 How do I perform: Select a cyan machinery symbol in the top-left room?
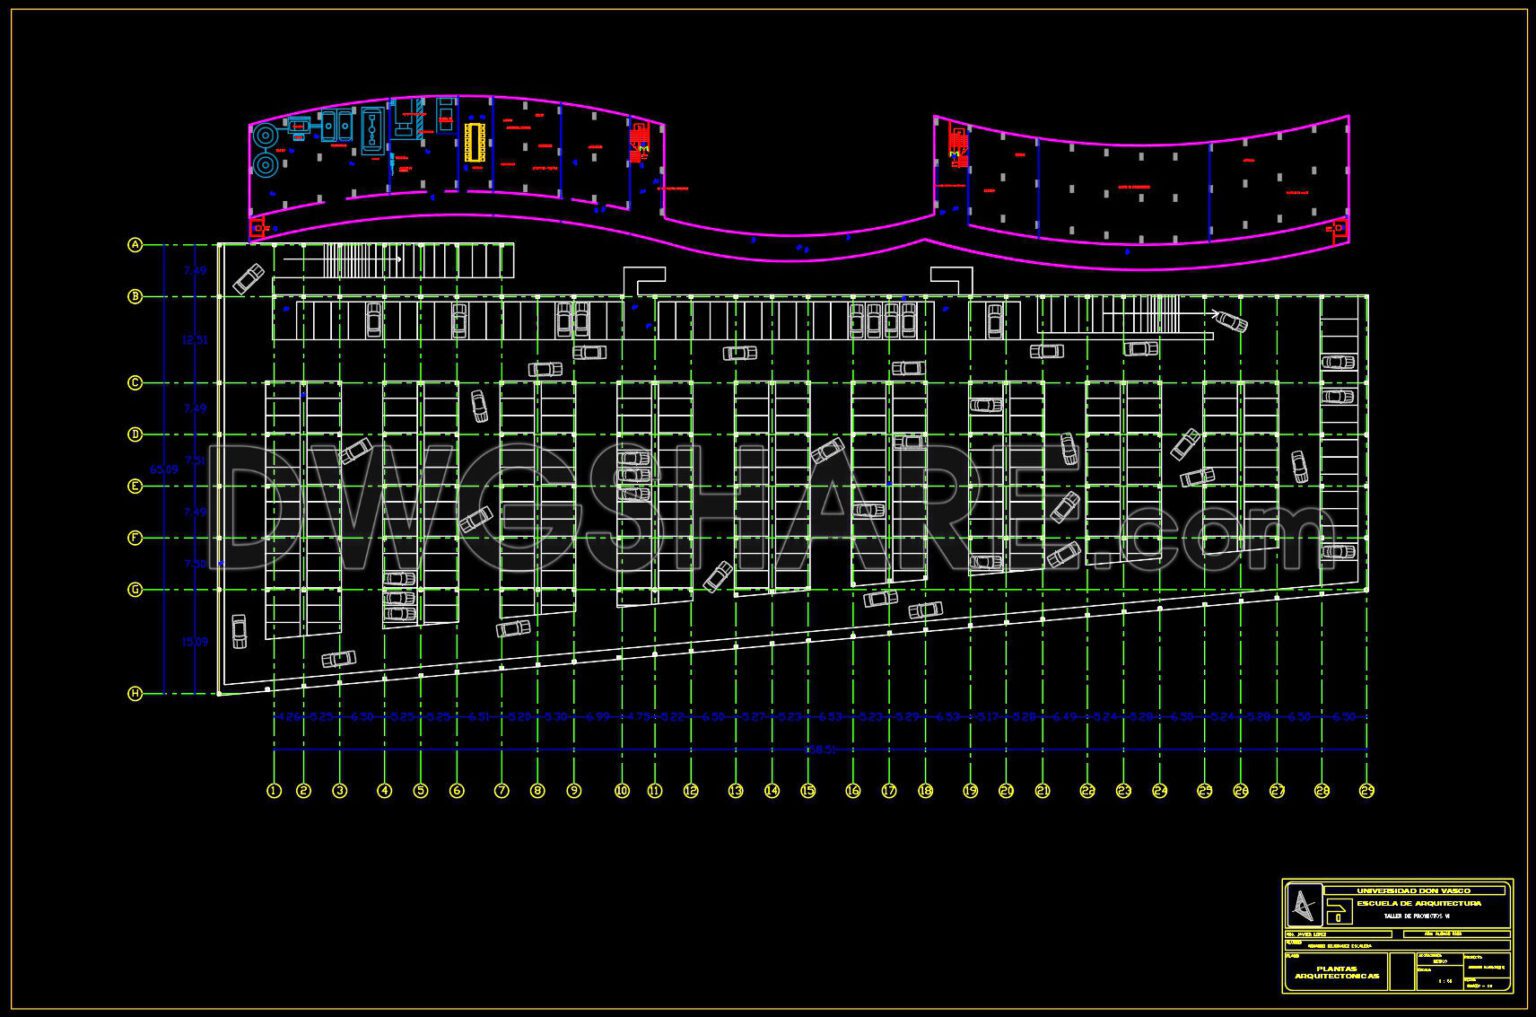(x=265, y=135)
